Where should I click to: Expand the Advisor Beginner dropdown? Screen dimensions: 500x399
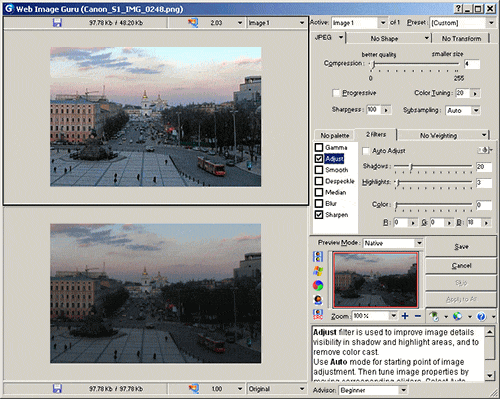[x=403, y=390]
